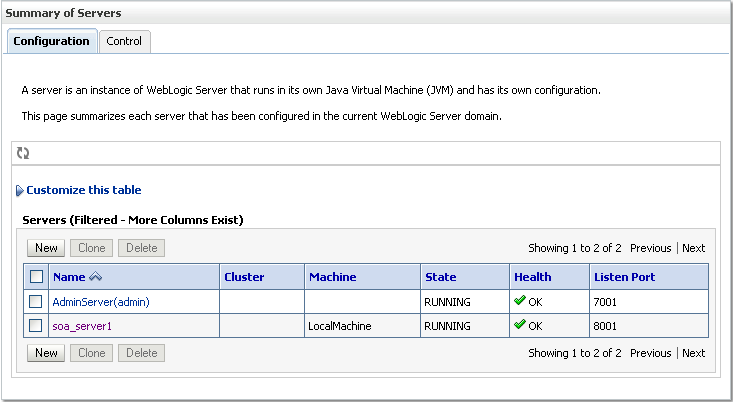This screenshot has height=402, width=733.
Task: Check the AdminServer(admin) row checkbox
Action: coord(36,302)
